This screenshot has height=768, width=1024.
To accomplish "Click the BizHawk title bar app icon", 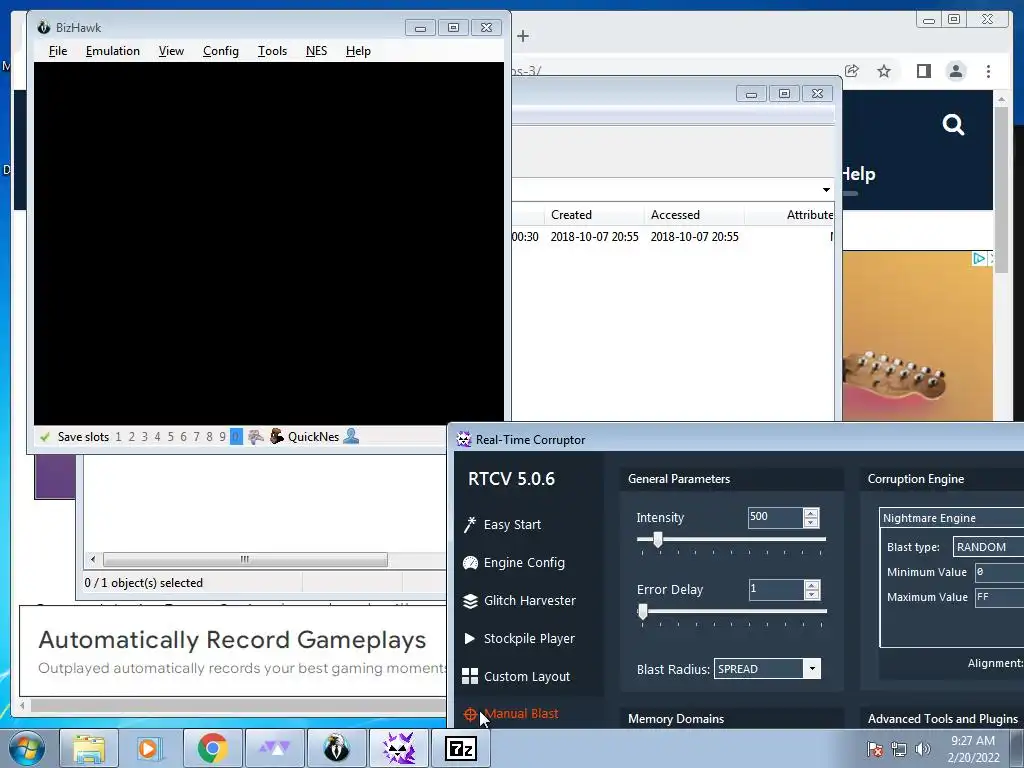I will [44, 27].
